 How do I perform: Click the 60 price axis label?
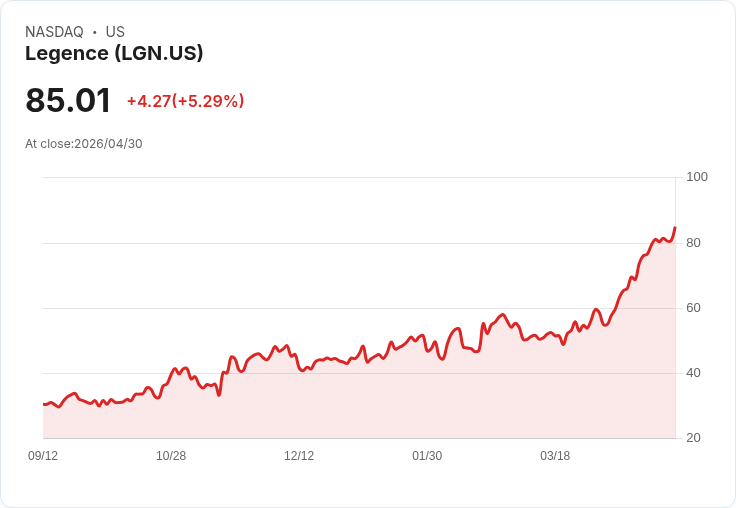[693, 308]
